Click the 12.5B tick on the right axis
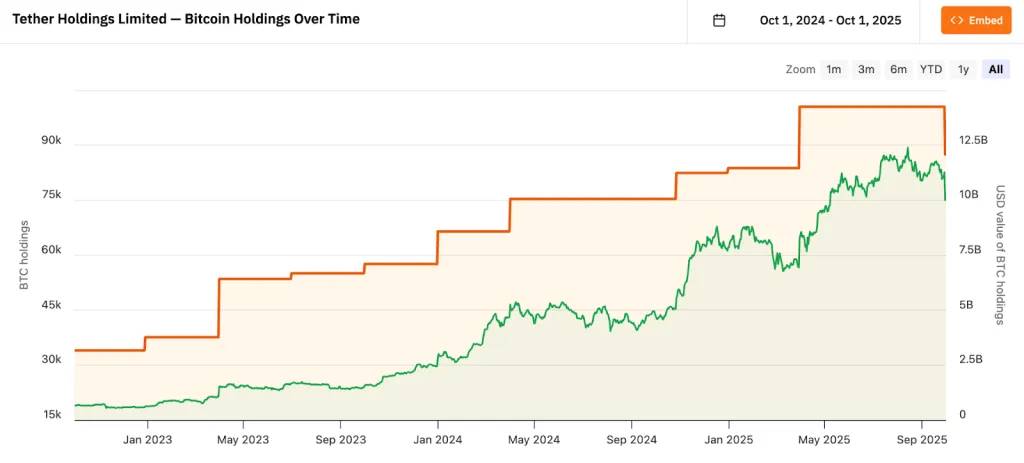1024x463 pixels. coord(973,141)
